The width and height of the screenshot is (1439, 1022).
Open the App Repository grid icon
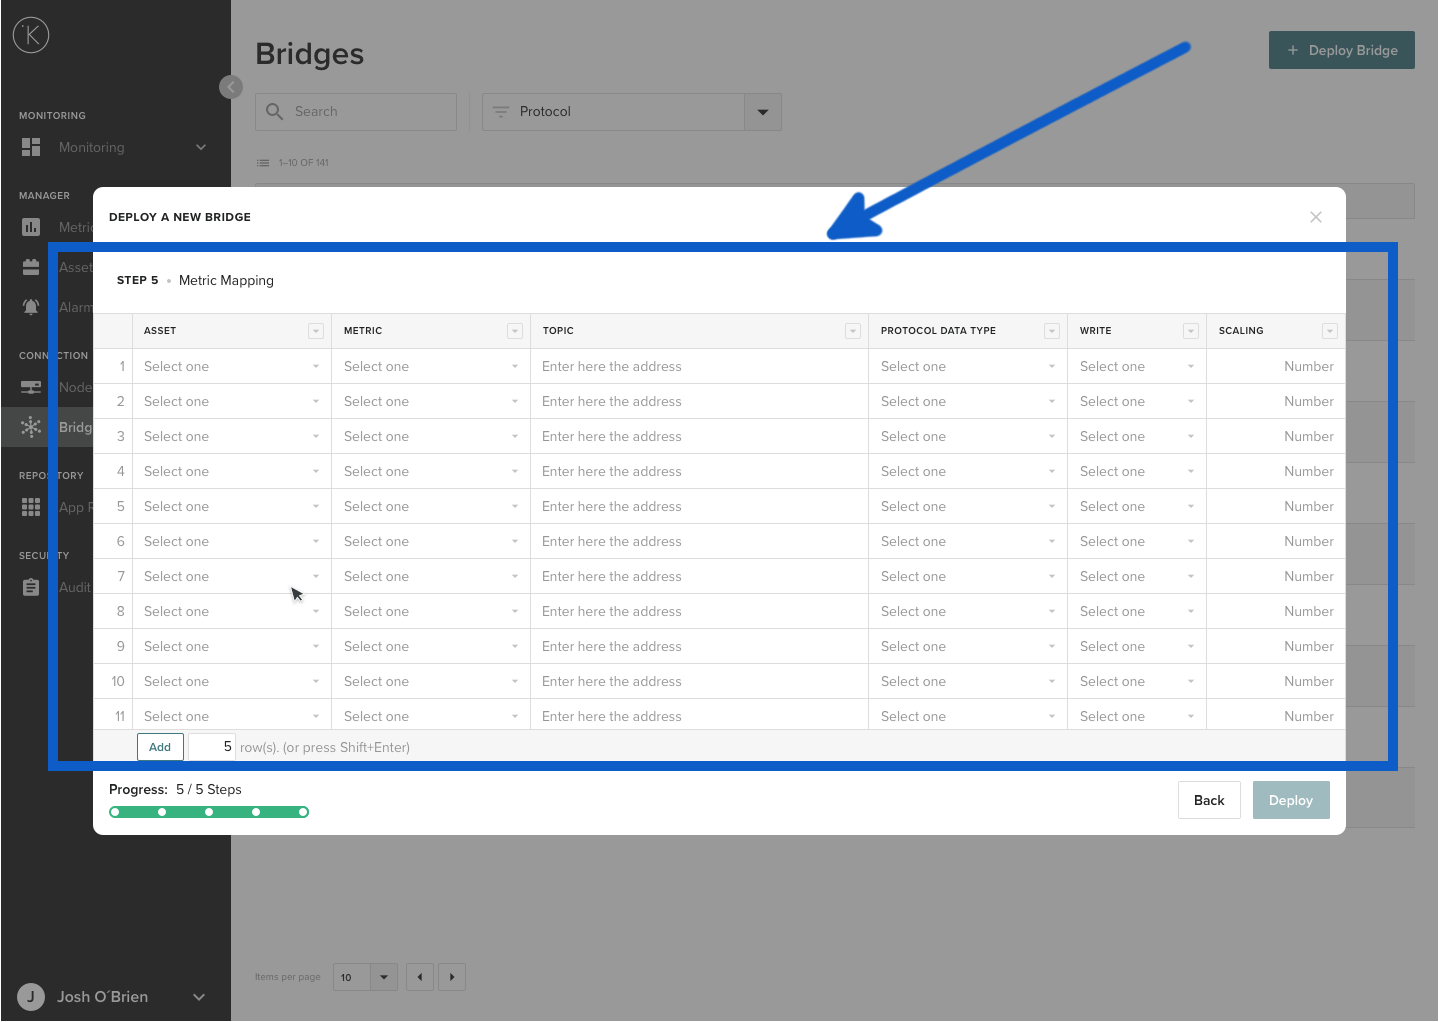click(30, 507)
